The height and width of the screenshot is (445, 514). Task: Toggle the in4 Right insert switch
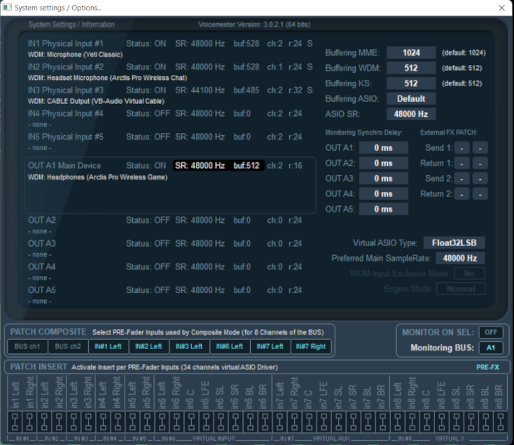click(x=118, y=421)
